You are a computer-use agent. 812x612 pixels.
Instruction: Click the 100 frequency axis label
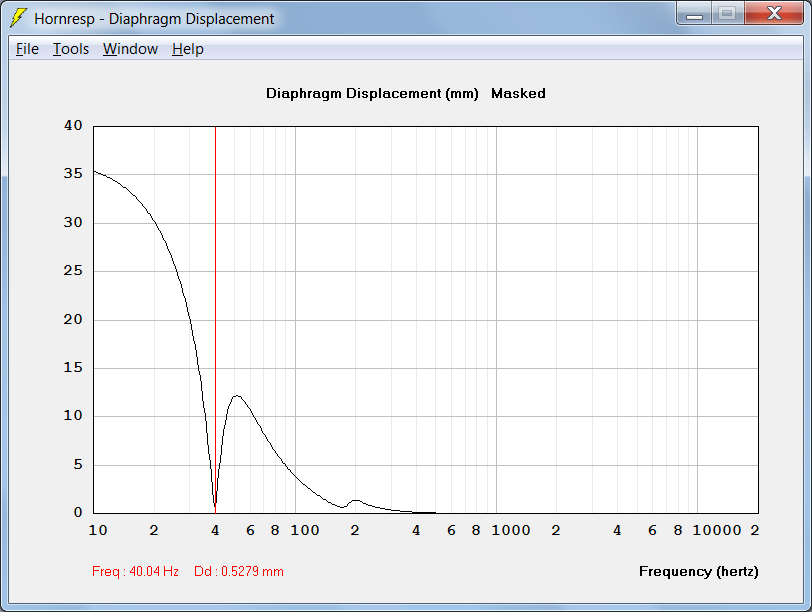(x=304, y=530)
